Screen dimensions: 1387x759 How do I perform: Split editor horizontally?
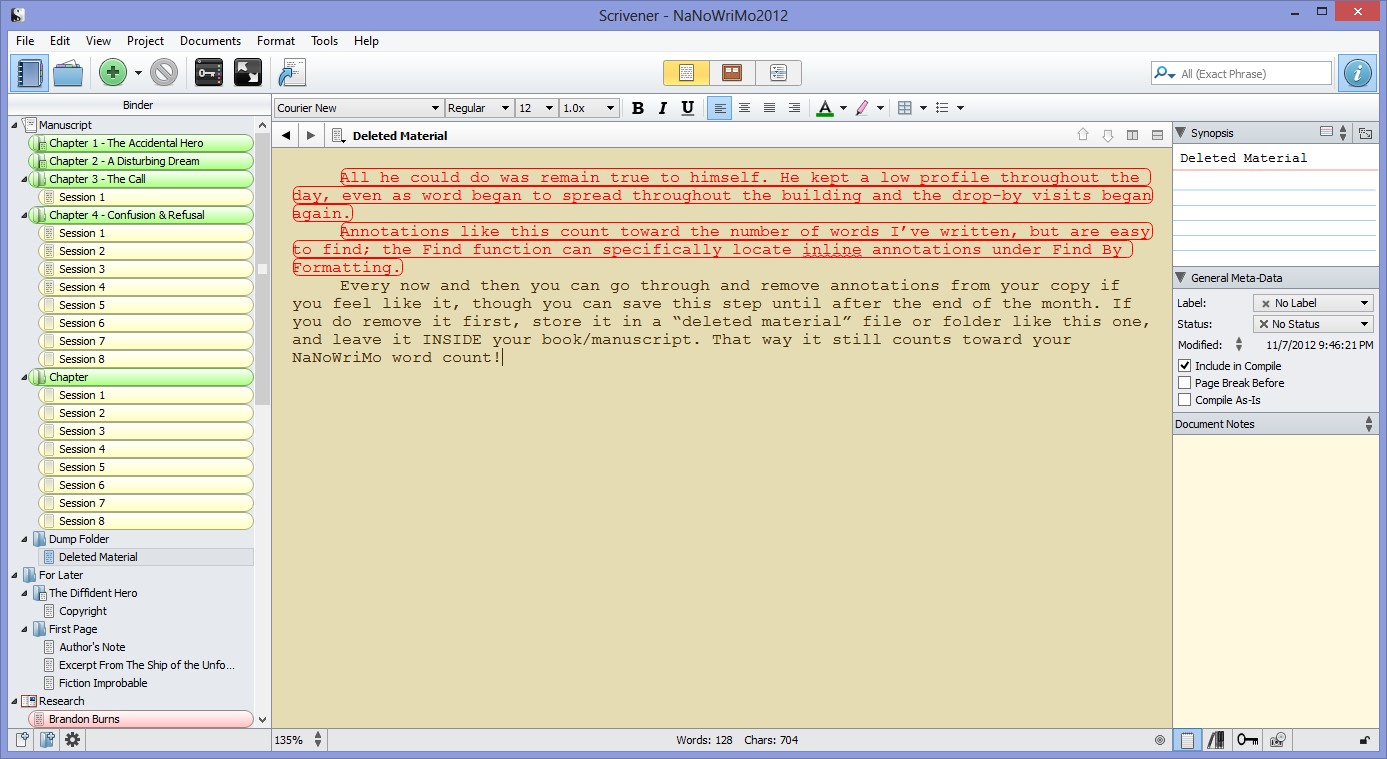(x=1157, y=136)
